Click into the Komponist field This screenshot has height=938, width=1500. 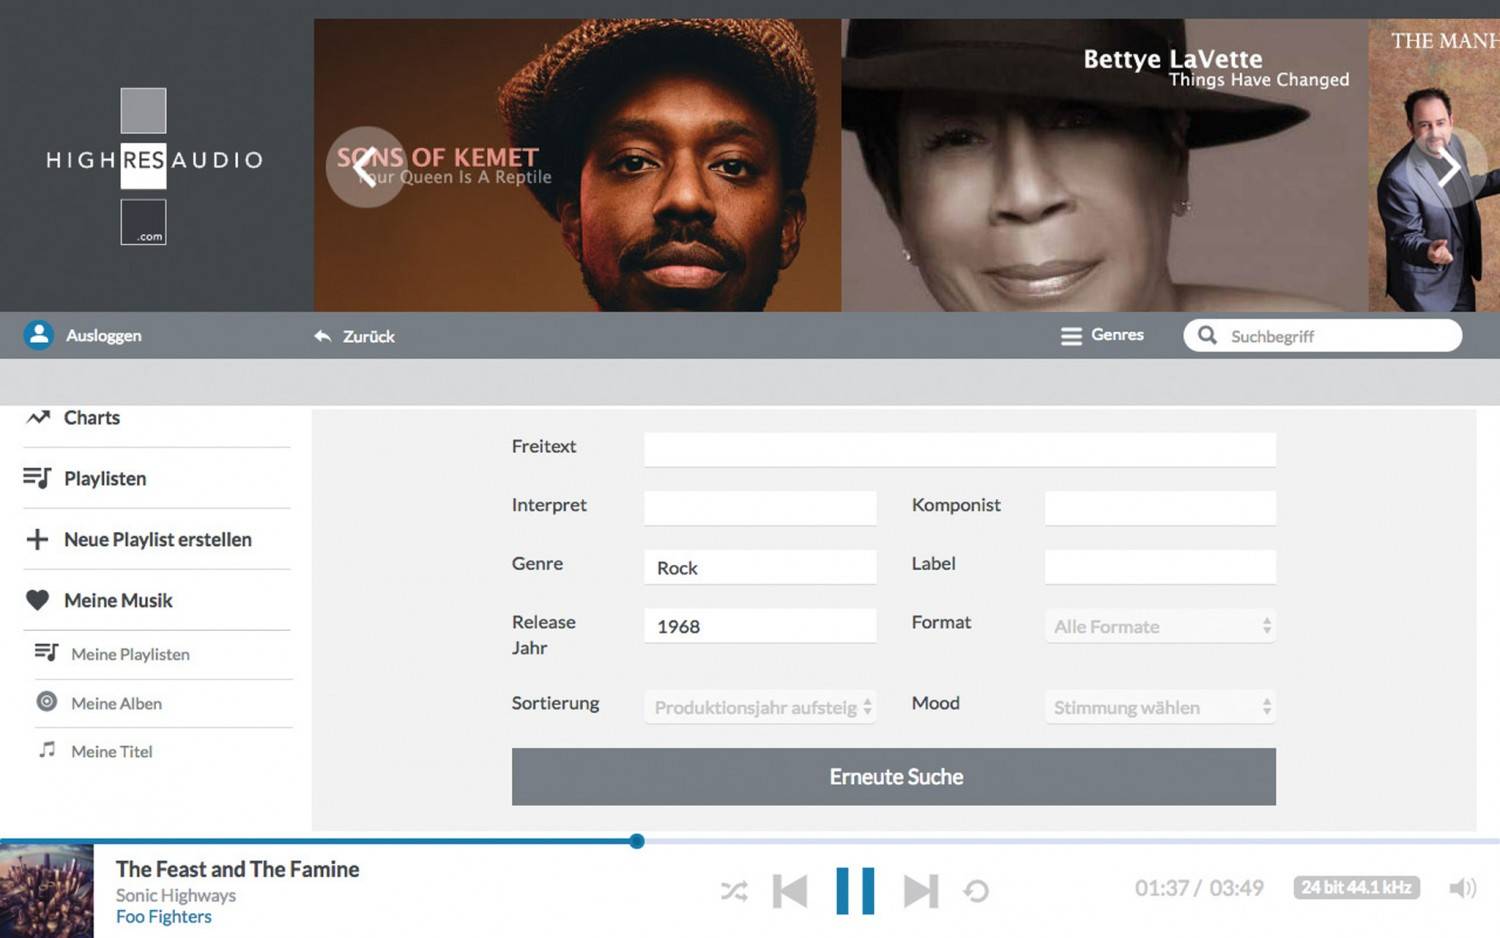coord(1160,508)
